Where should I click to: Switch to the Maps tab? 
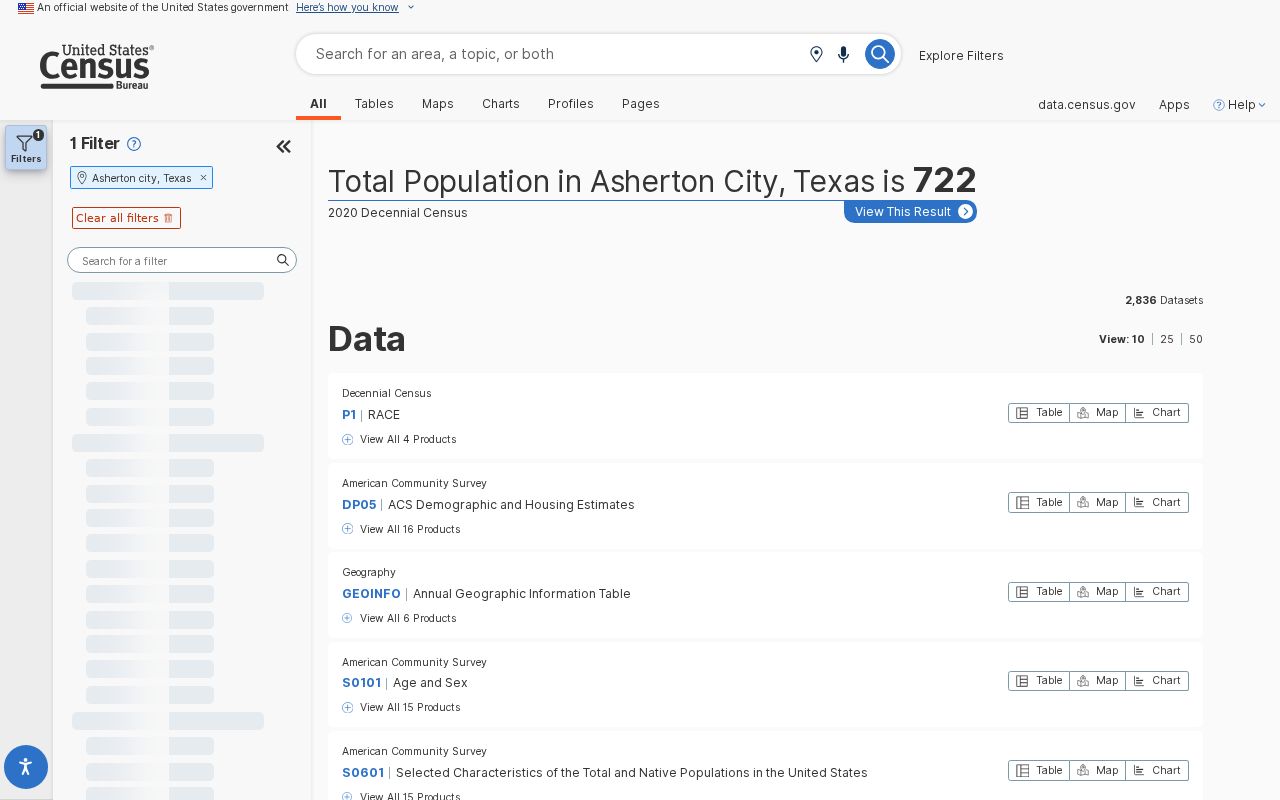[x=438, y=104]
